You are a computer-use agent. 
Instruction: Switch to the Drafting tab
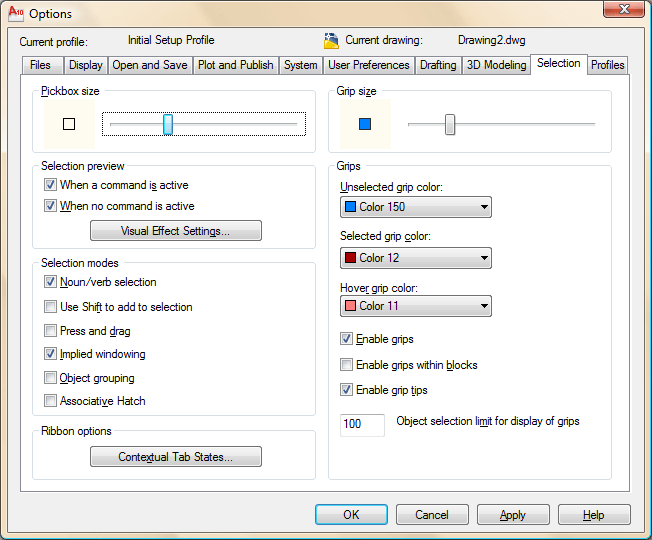pos(438,65)
